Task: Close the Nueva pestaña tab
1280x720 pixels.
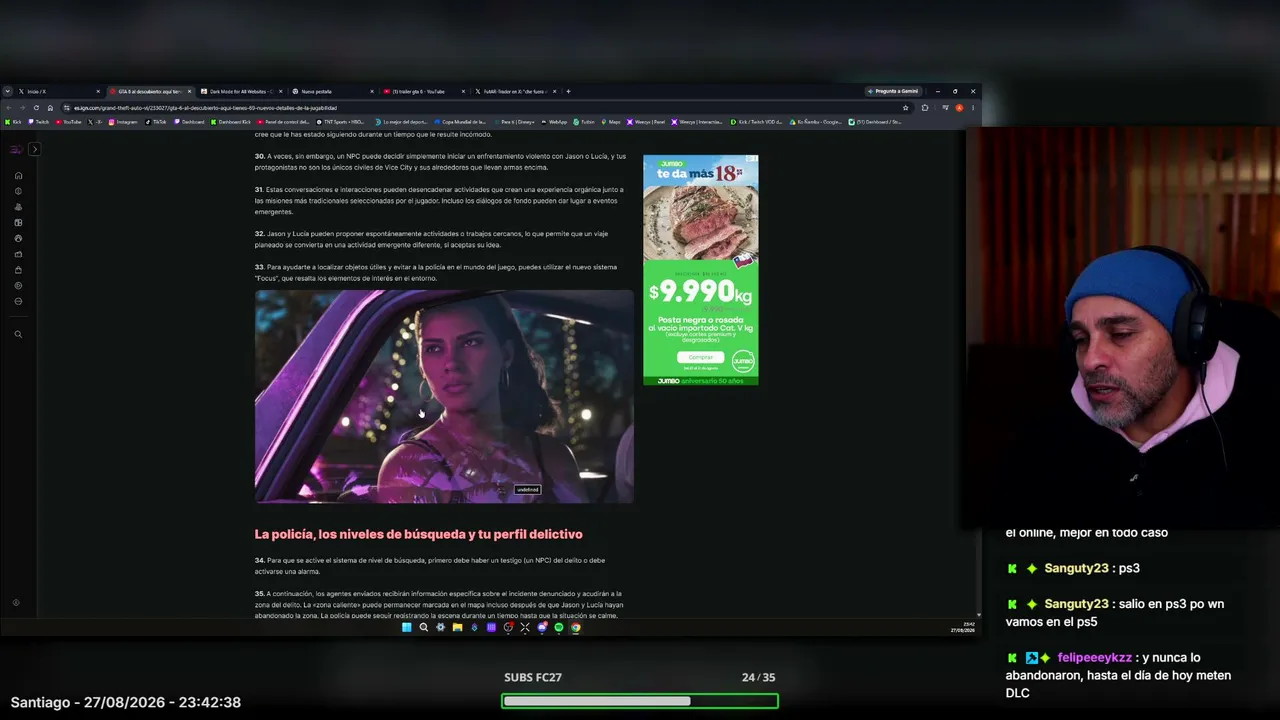Action: (372, 91)
